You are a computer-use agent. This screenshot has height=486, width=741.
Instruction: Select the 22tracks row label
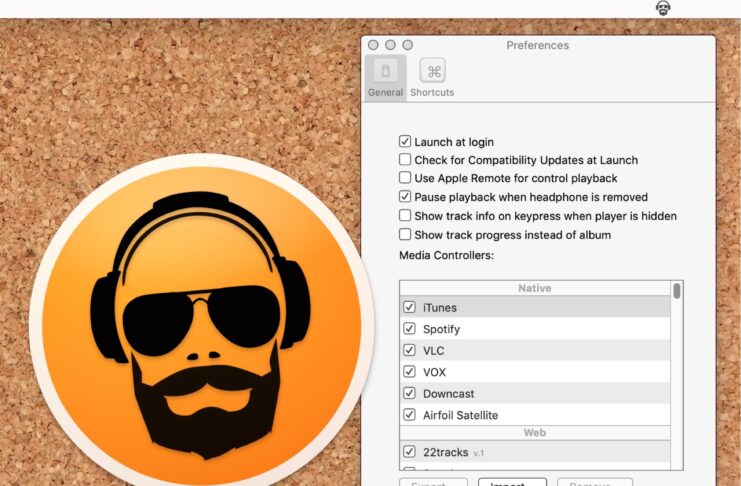446,452
